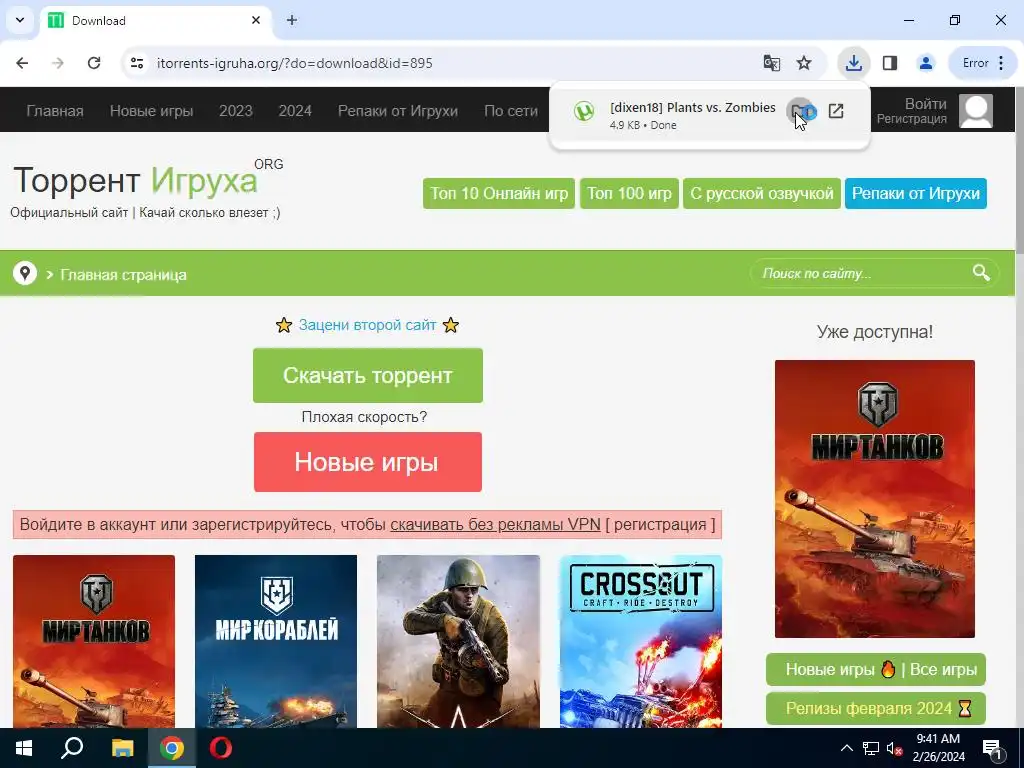This screenshot has width=1024, height=768.
Task: Open File Explorer from taskbar
Action: (122, 748)
